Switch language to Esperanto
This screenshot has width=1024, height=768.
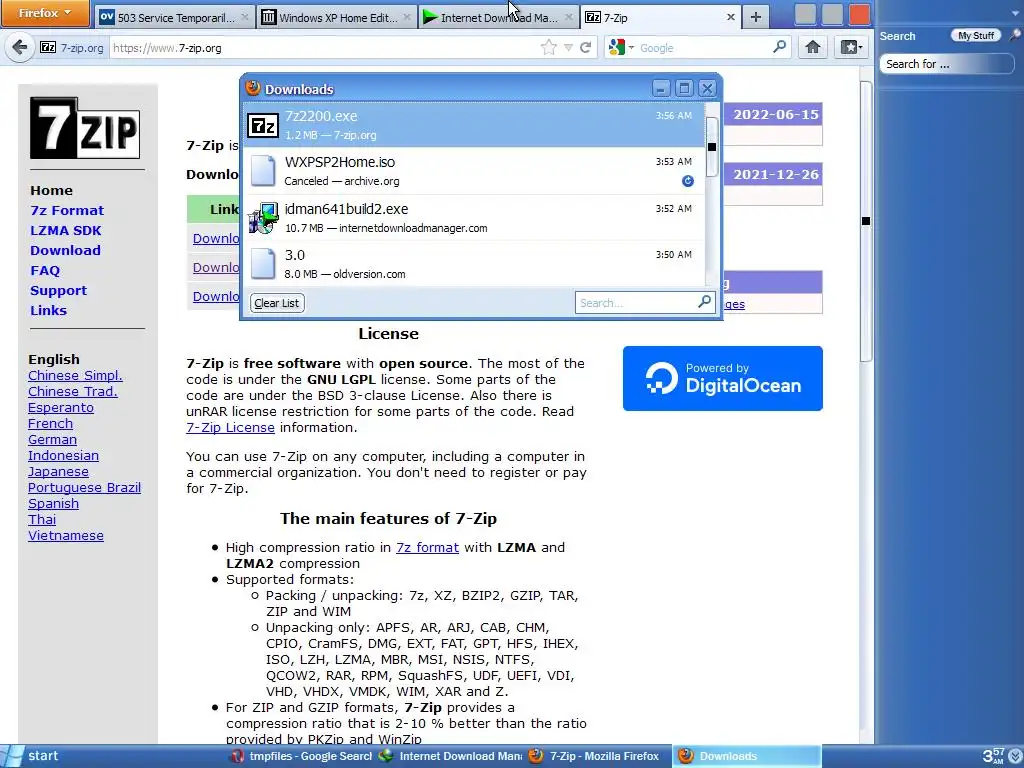[61, 408]
